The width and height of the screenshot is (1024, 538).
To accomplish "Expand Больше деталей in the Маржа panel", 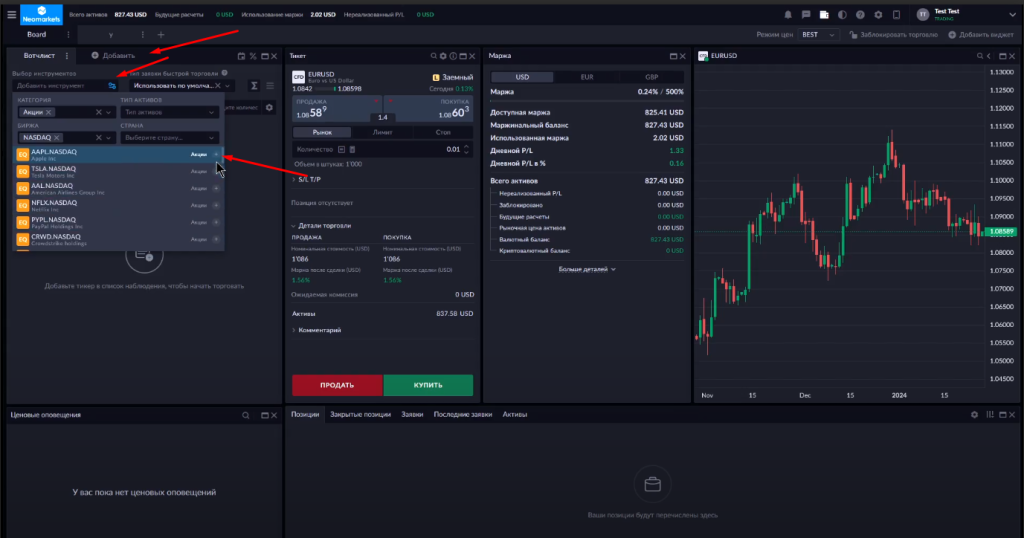I will click(586, 269).
